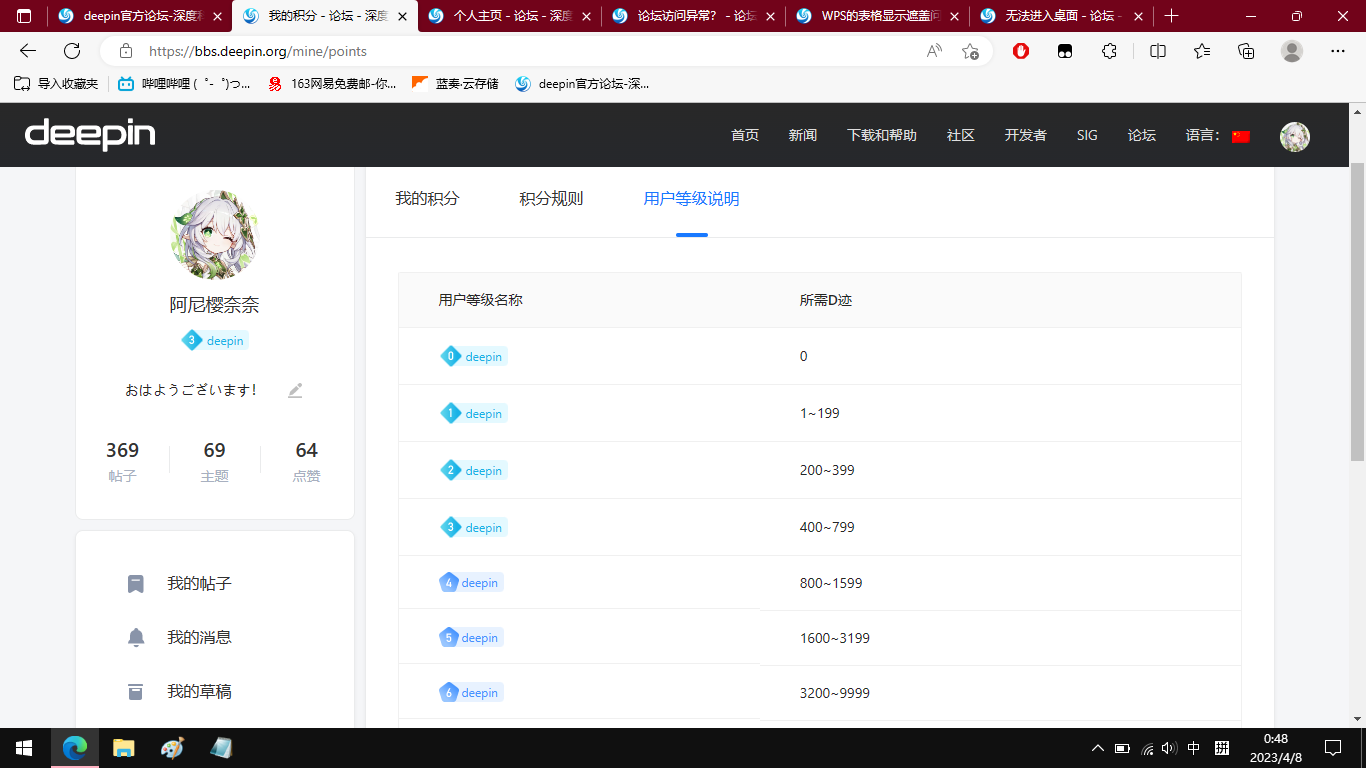Open the 163网易免费邮 bookmark

click(331, 84)
